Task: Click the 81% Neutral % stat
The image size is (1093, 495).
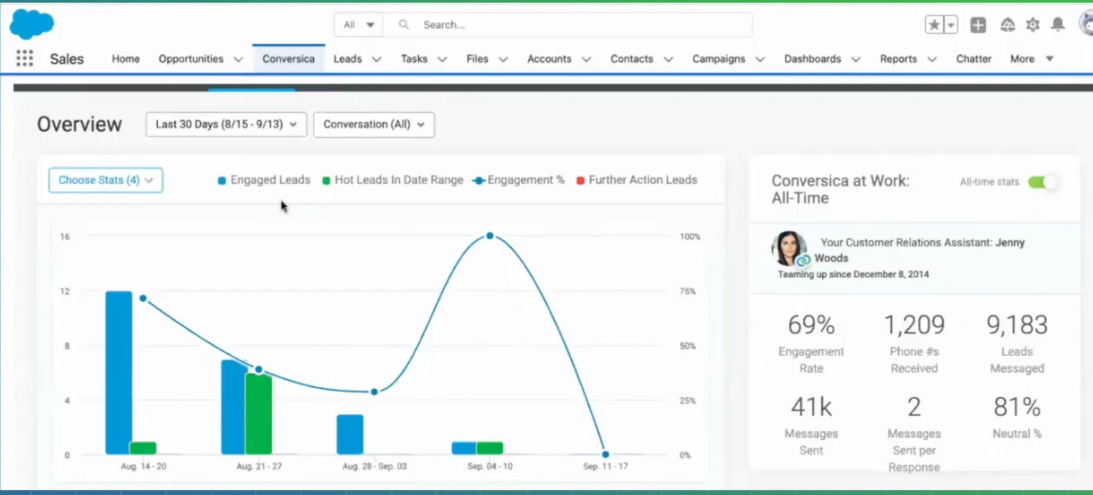Action: coord(1017,417)
